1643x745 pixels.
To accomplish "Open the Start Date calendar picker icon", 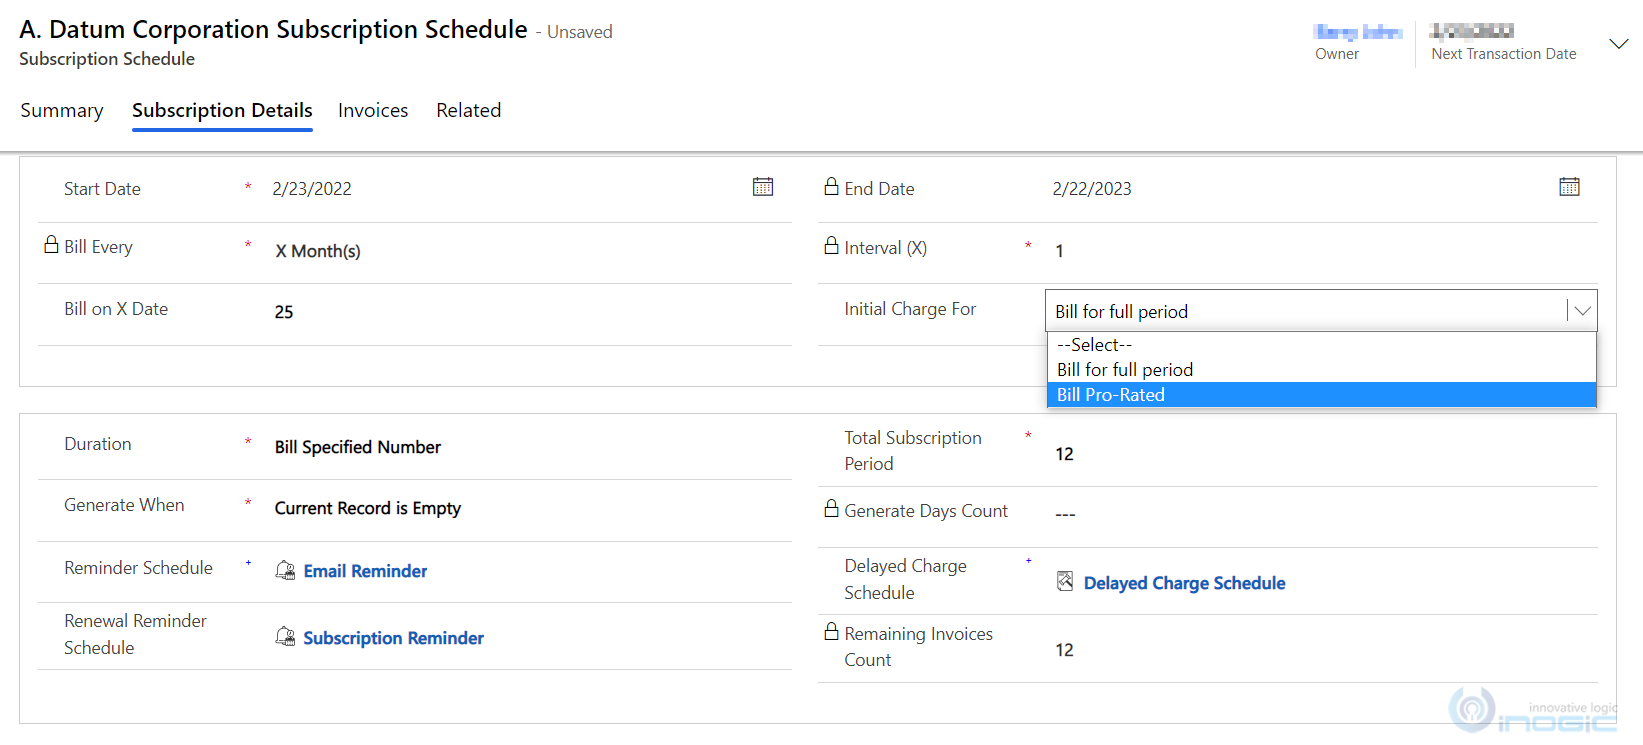I will click(763, 187).
